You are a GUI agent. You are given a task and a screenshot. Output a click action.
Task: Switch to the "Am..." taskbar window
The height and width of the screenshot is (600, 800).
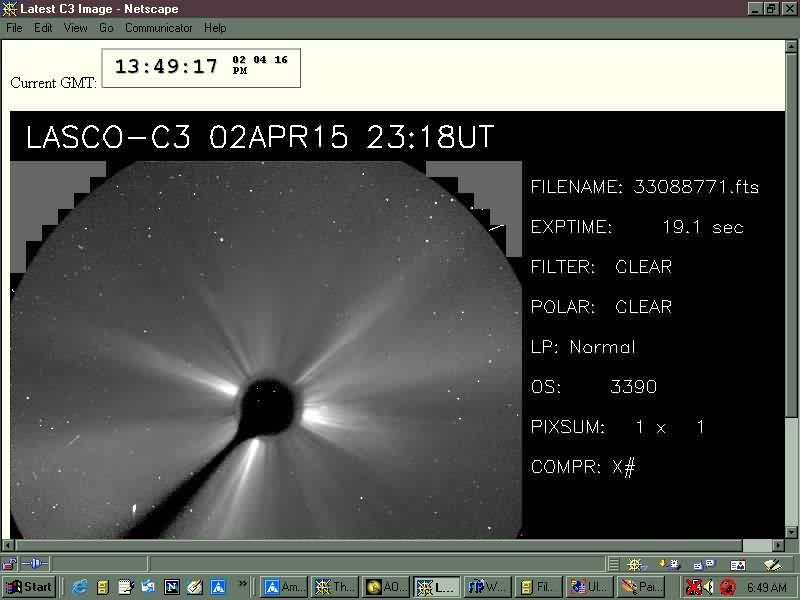pyautogui.click(x=284, y=587)
